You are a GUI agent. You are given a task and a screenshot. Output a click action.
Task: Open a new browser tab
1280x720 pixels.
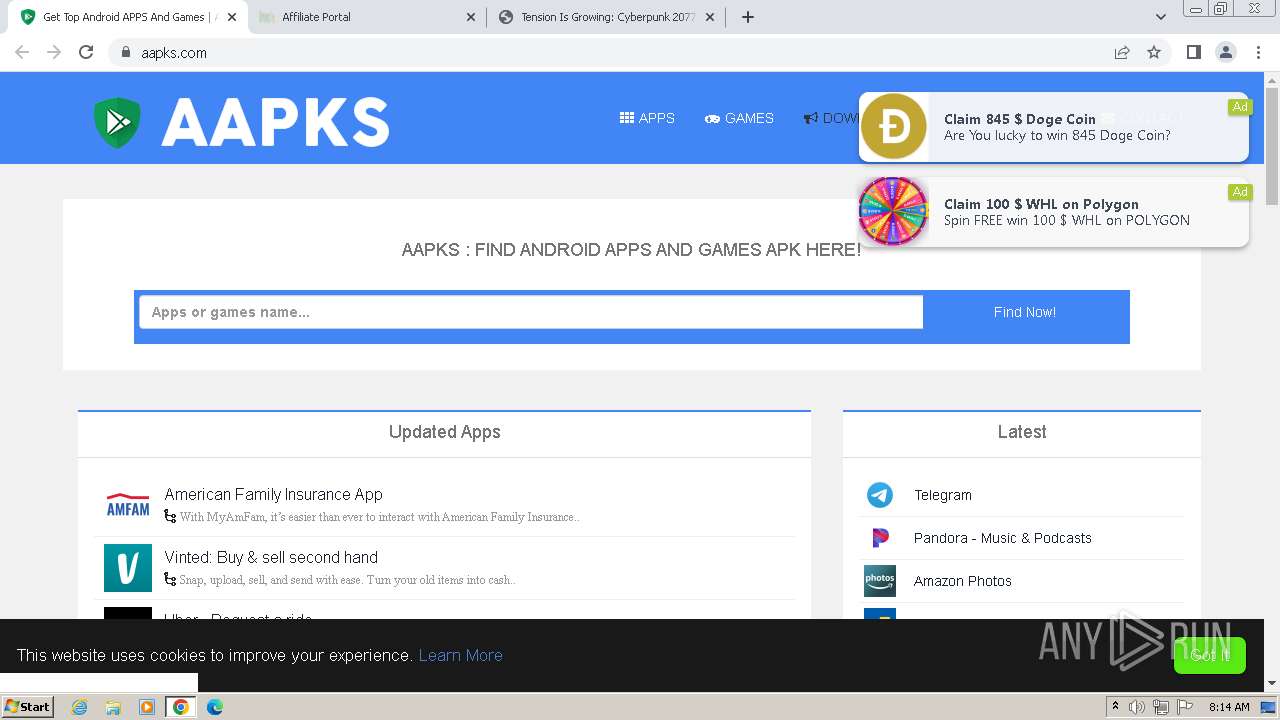pos(747,17)
